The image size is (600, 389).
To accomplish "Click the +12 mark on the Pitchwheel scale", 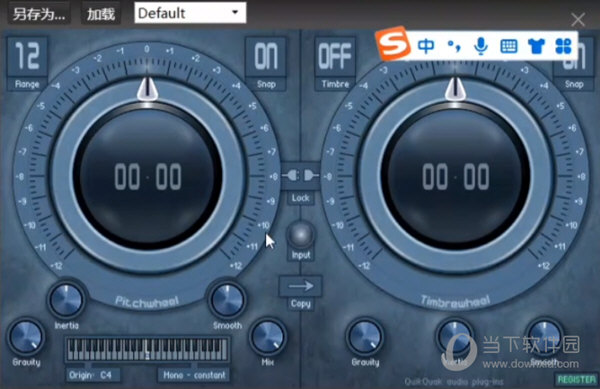I will click(x=236, y=265).
